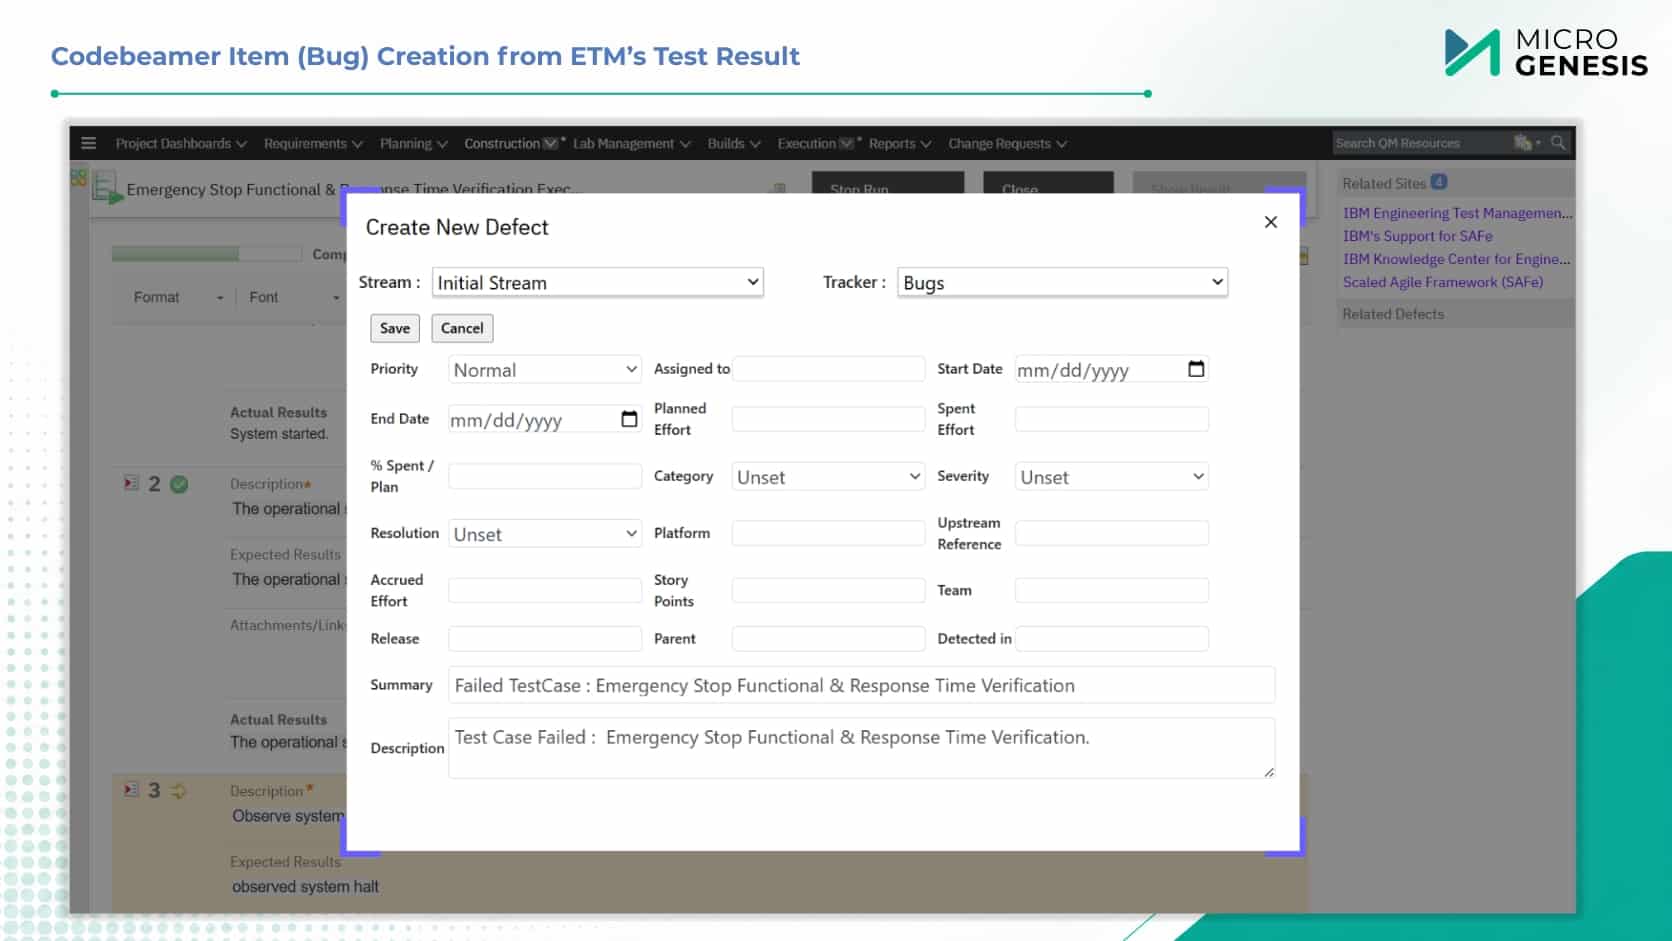Click the End Date input field
Image resolution: width=1672 pixels, height=941 pixels.
[545, 419]
